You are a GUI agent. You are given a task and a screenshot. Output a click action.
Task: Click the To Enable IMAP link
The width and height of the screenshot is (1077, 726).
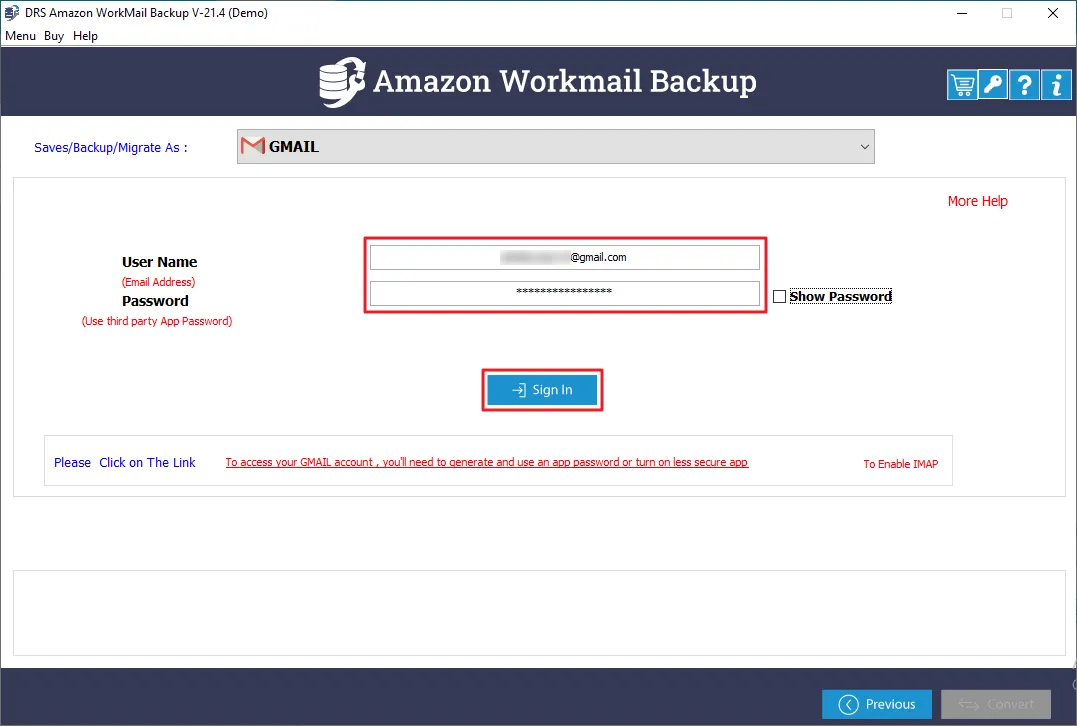pos(900,464)
